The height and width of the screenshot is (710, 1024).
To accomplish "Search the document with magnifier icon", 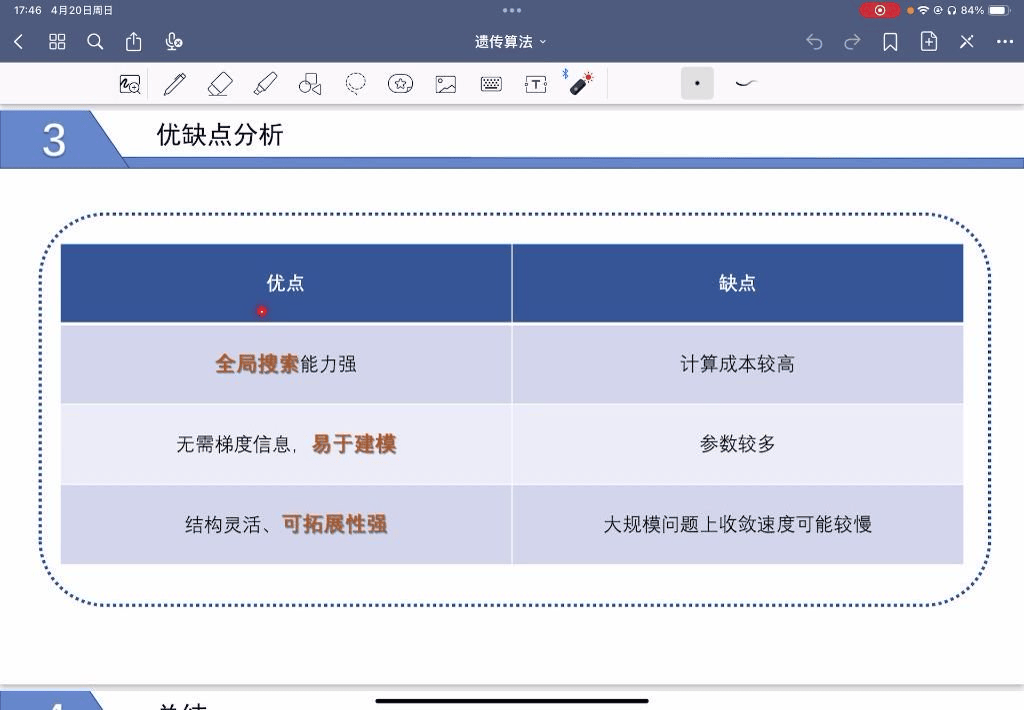I will click(95, 42).
